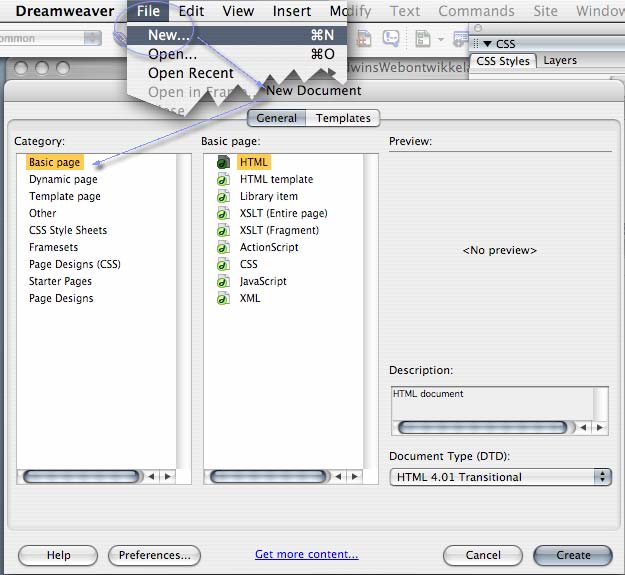Screen dimensions: 625x575
Task: Click the HTML template file icon
Action: point(223,179)
